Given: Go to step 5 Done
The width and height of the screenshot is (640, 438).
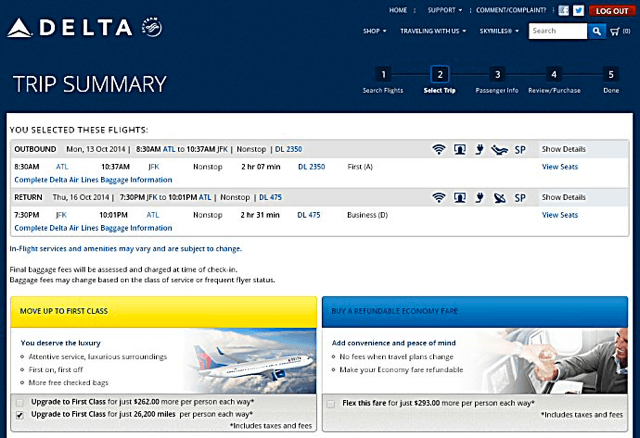Looking at the screenshot, I should (611, 80).
